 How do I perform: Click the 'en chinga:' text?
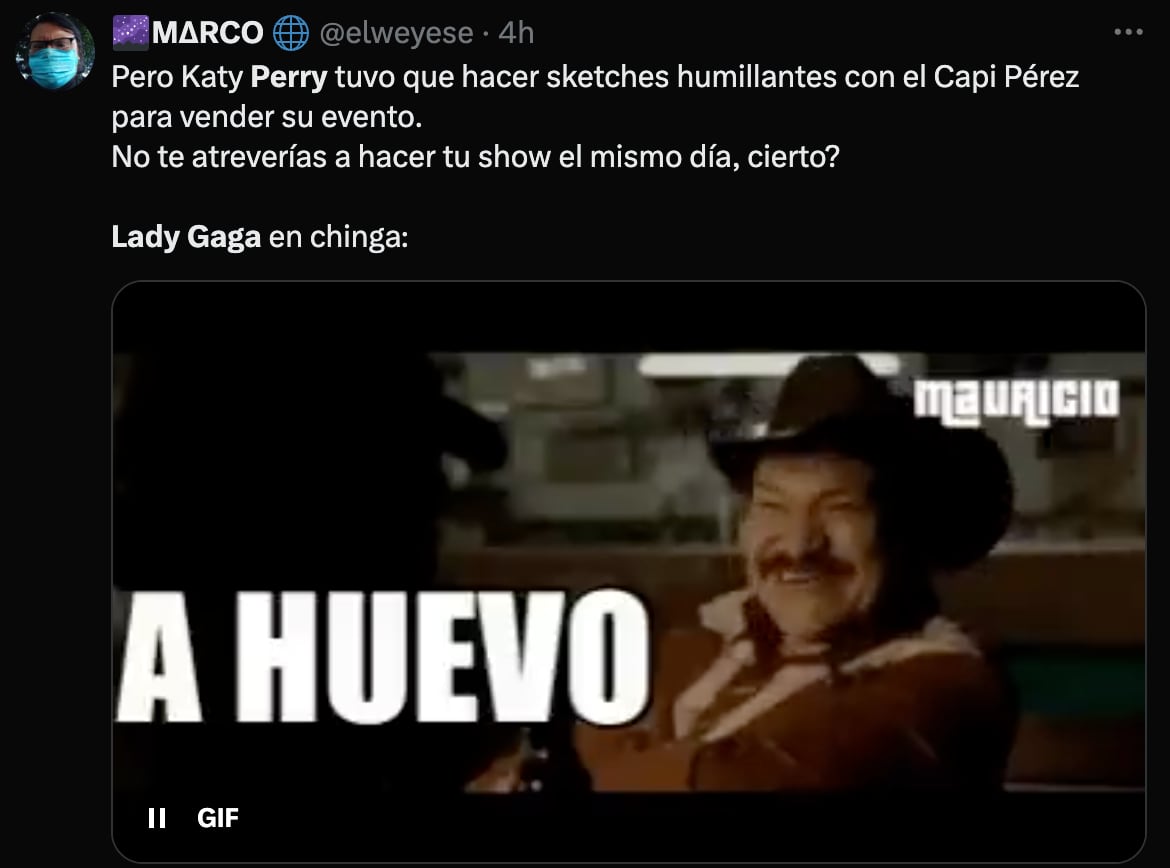tap(339, 237)
